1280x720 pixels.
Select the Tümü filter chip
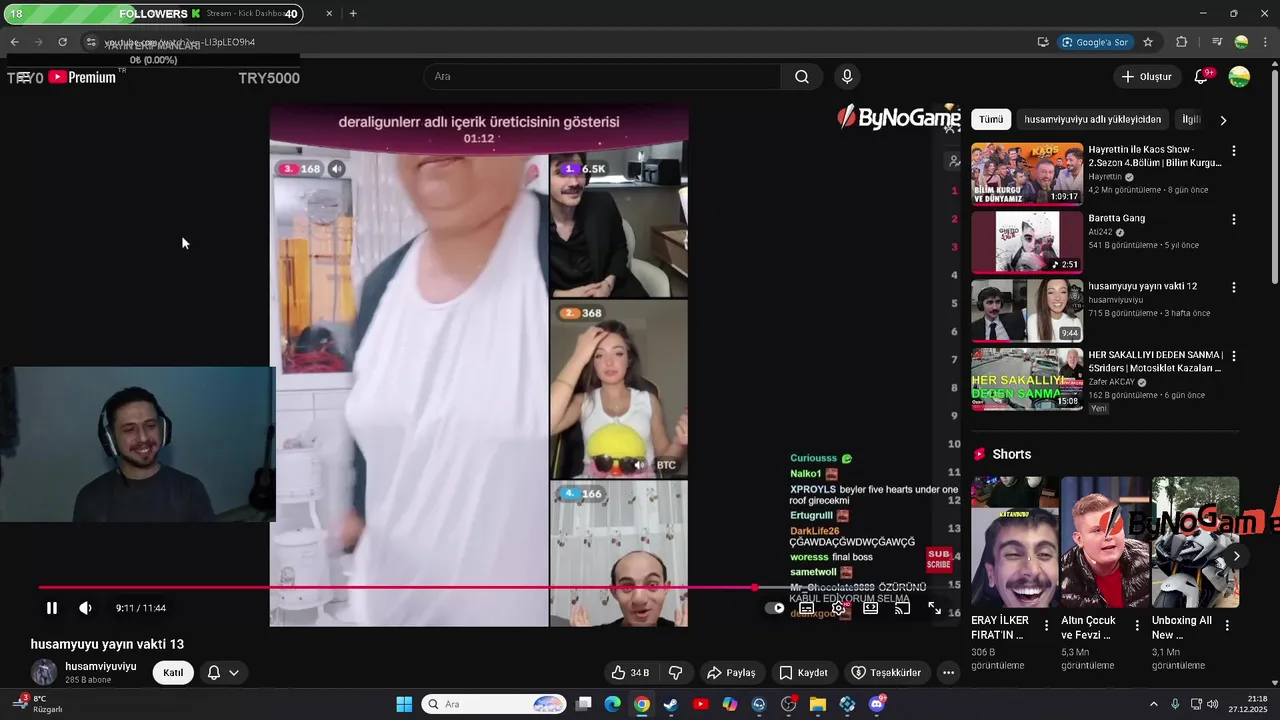(x=991, y=119)
